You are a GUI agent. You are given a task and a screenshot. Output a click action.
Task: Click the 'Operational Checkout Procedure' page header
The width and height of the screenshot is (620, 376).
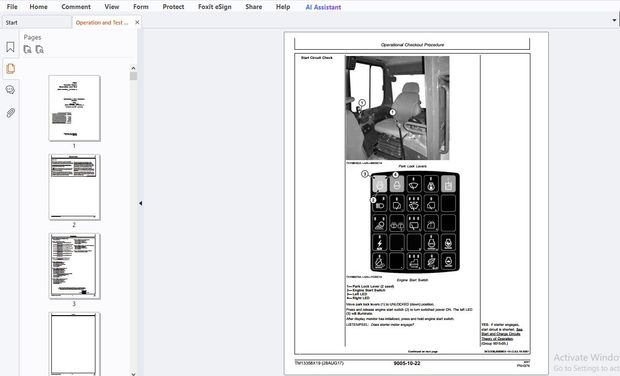412,45
